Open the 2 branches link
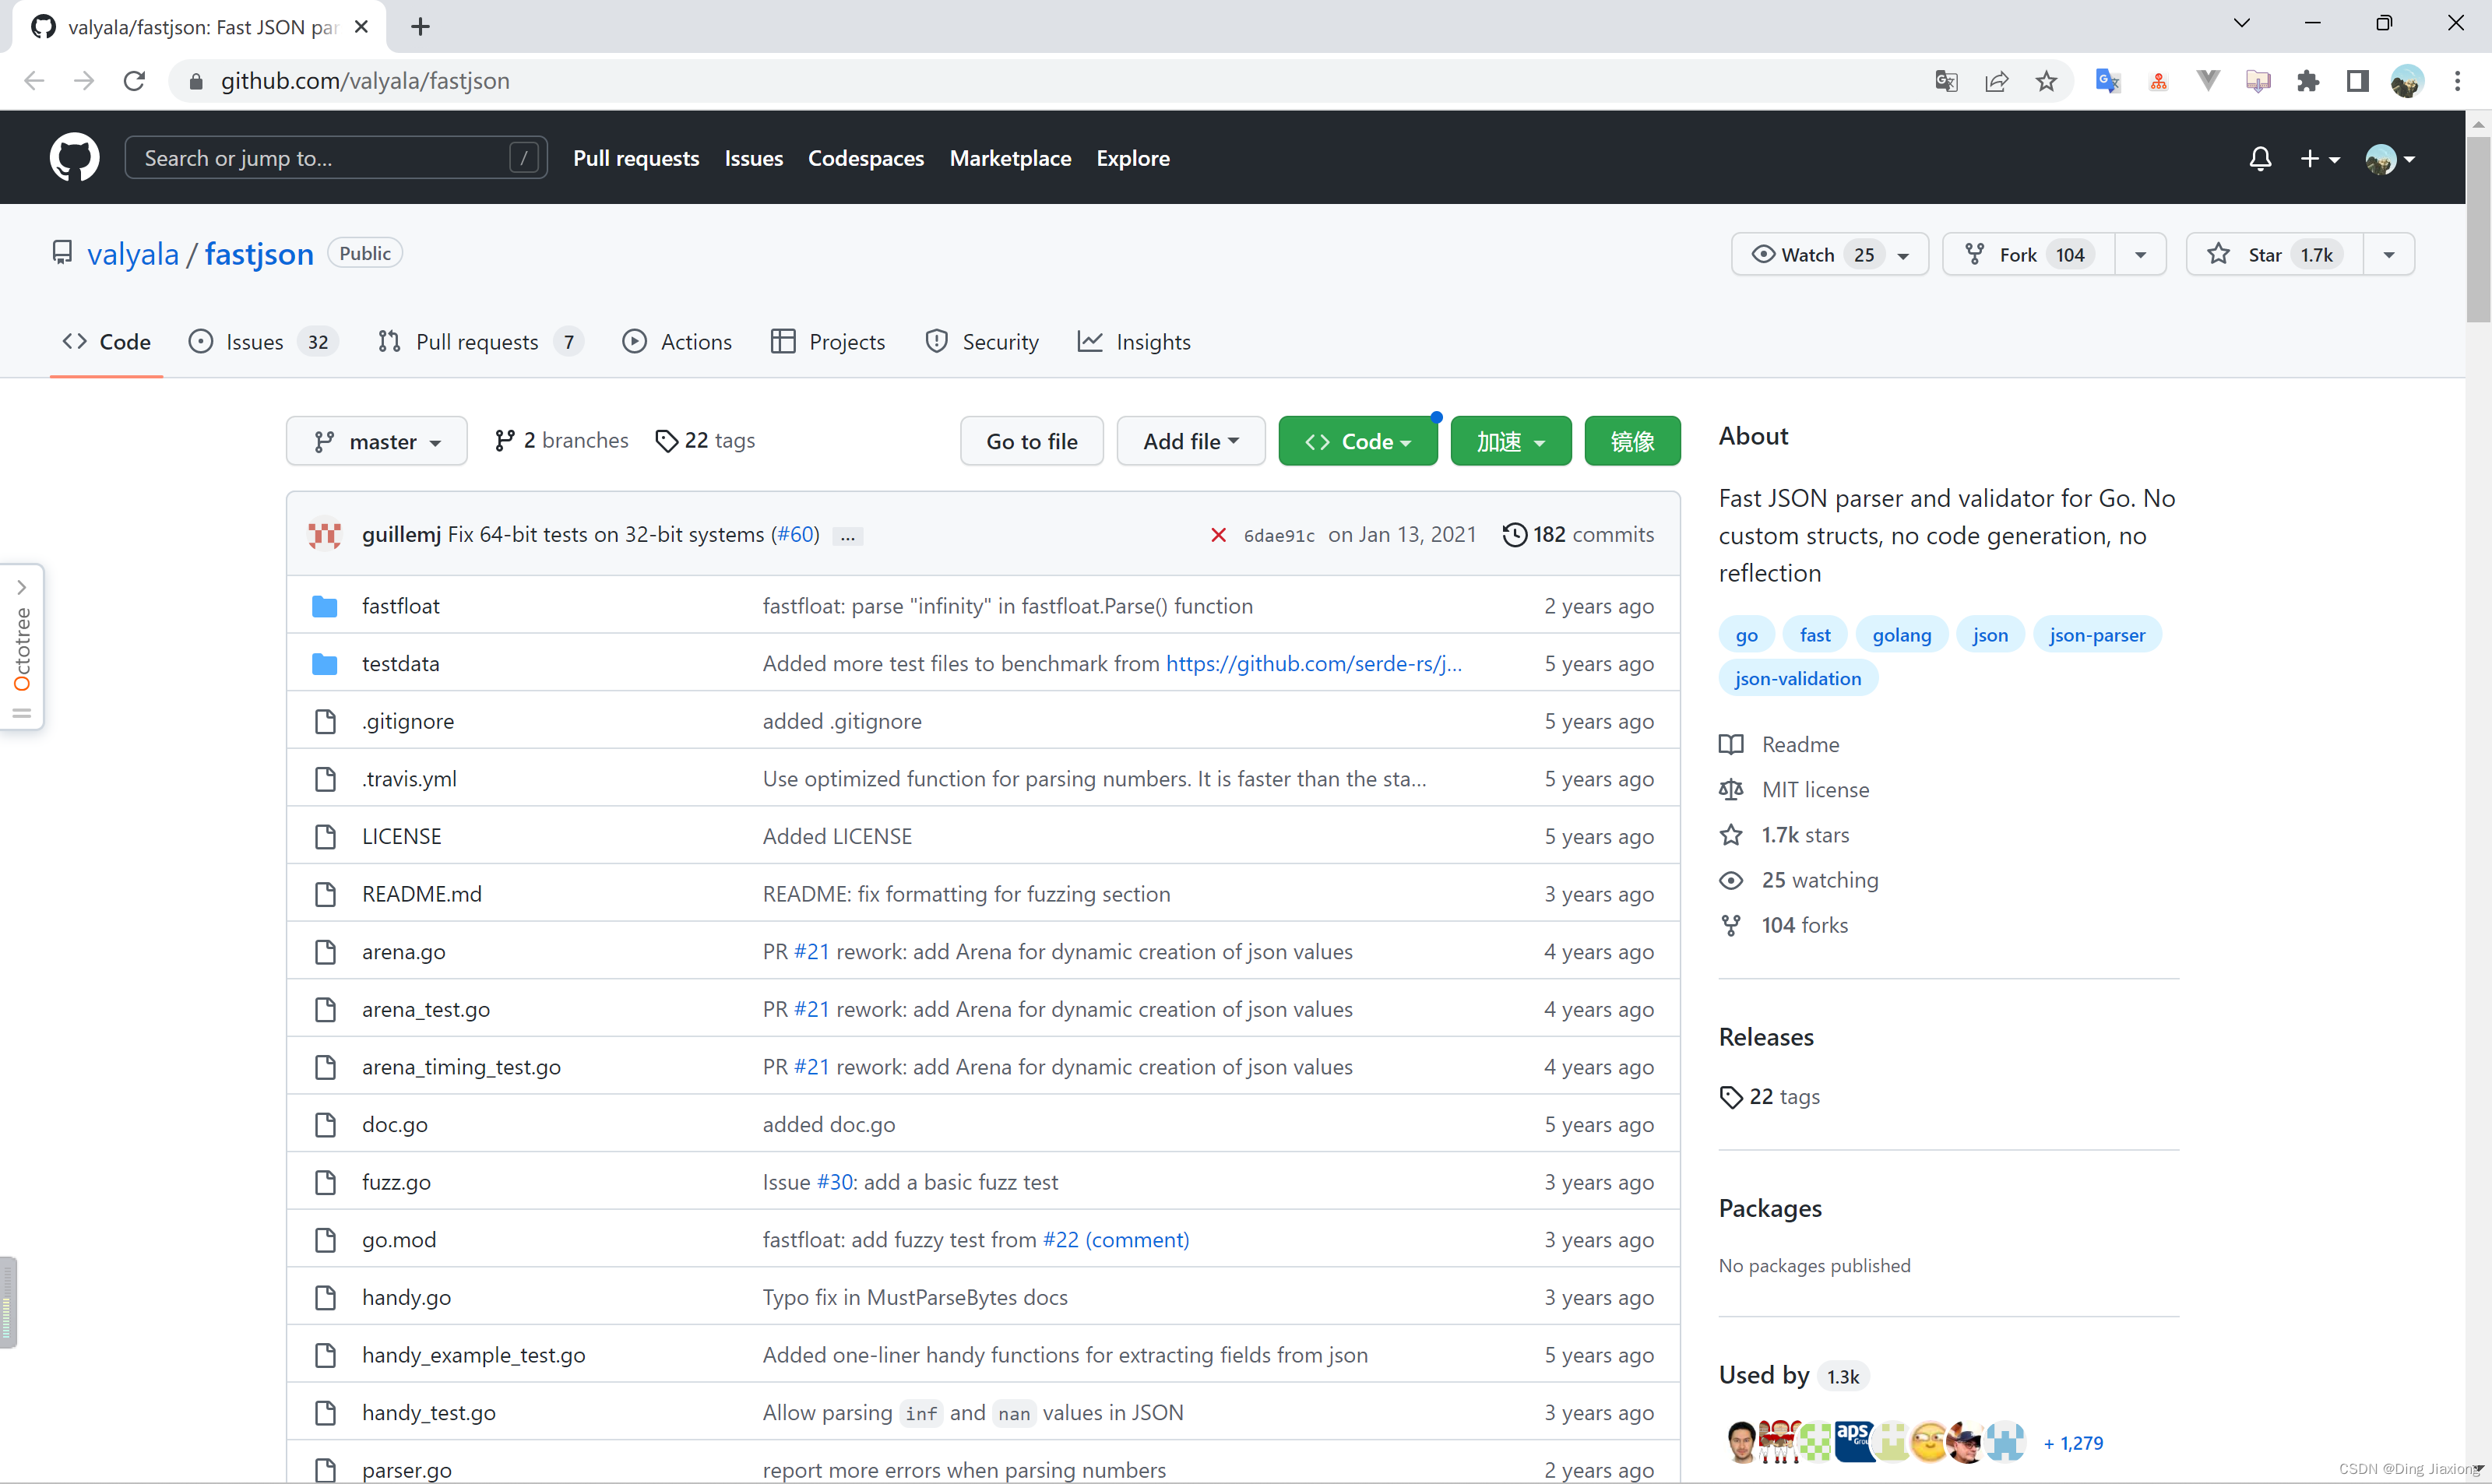The image size is (2492, 1484). click(x=561, y=441)
